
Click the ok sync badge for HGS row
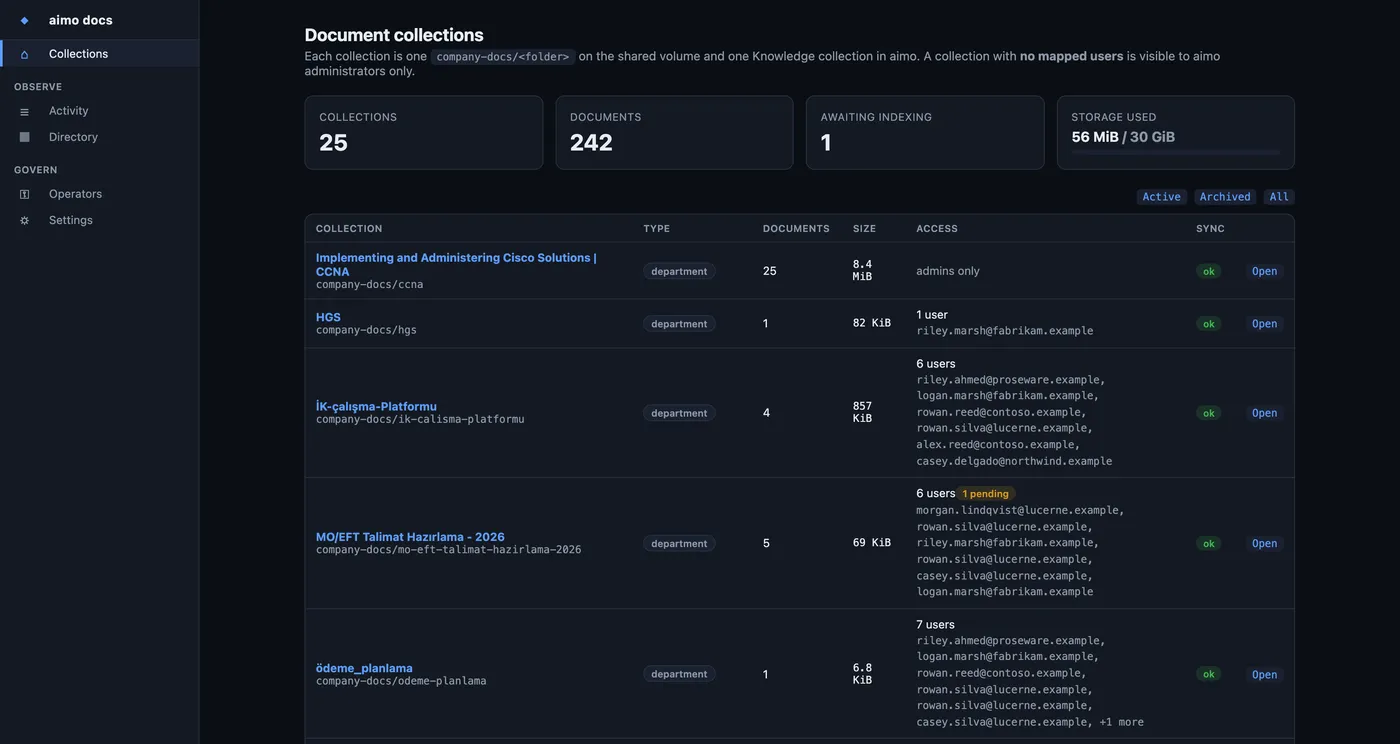click(x=1209, y=324)
